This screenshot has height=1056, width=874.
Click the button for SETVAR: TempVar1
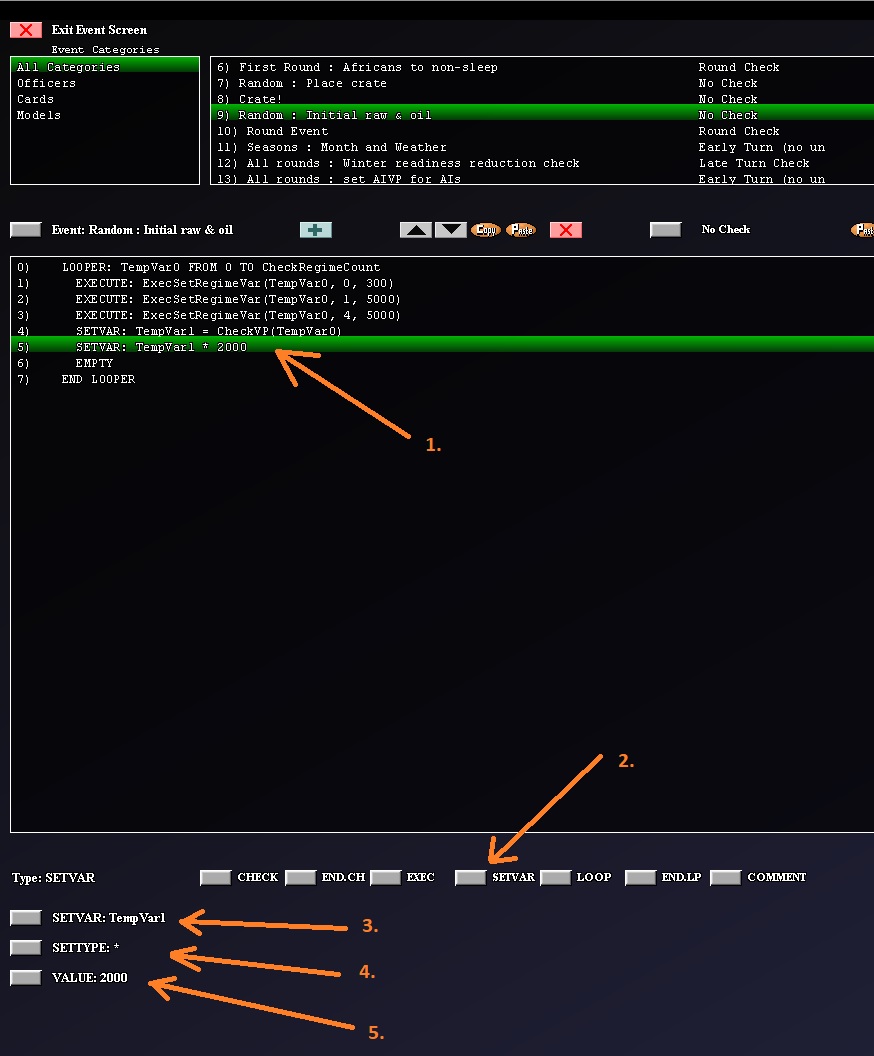pyautogui.click(x=26, y=917)
